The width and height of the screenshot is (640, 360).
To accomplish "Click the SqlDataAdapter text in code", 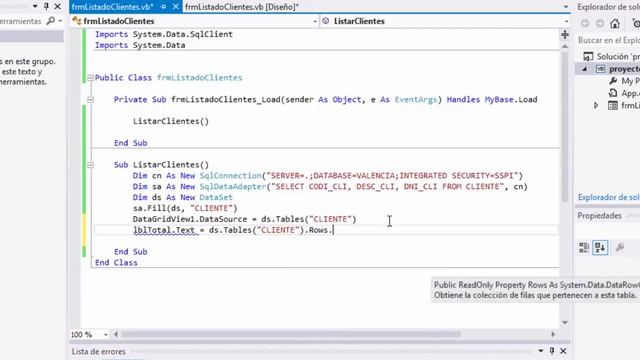I will 233,187.
